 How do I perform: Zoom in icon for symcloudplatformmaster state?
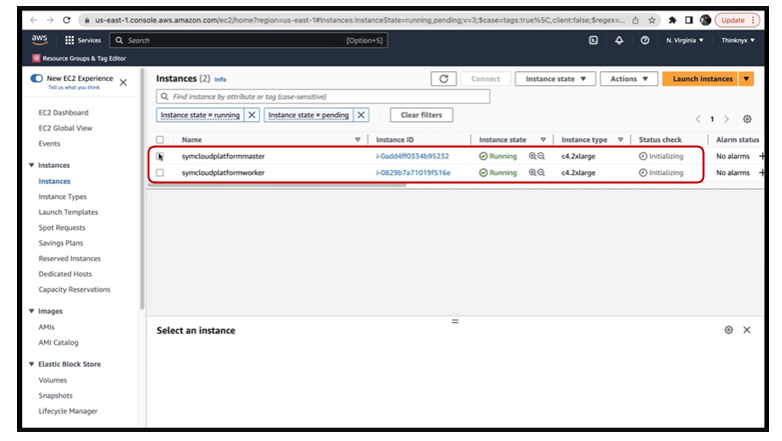533,156
